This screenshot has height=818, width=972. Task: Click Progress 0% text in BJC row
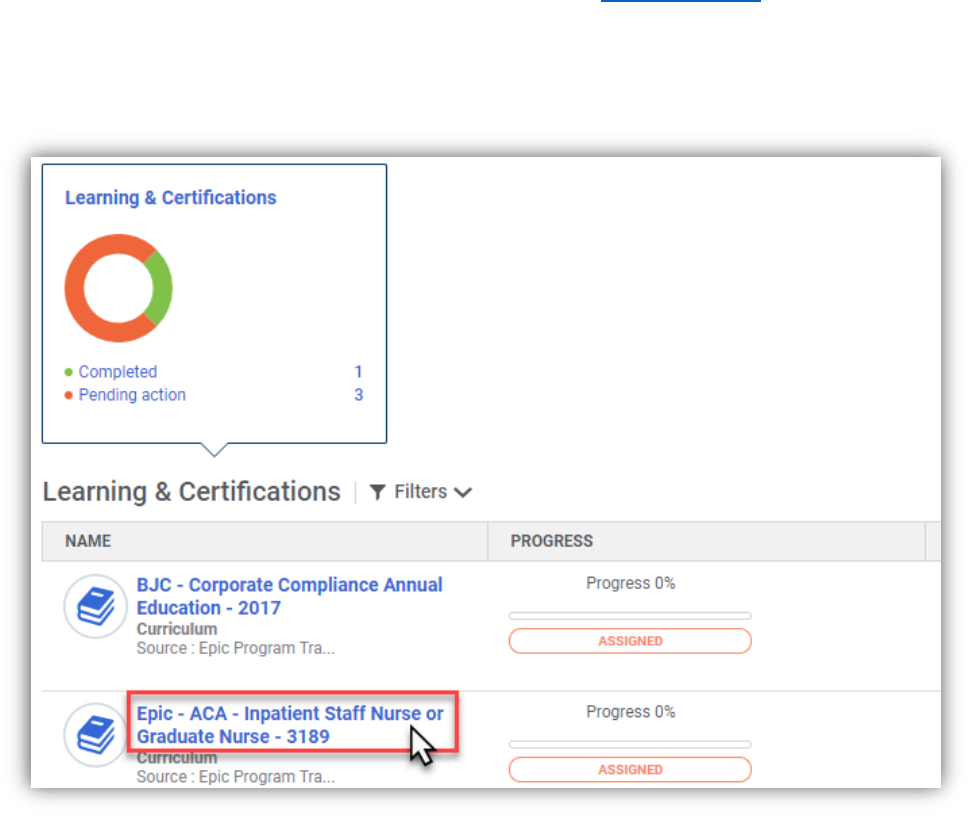point(630,583)
